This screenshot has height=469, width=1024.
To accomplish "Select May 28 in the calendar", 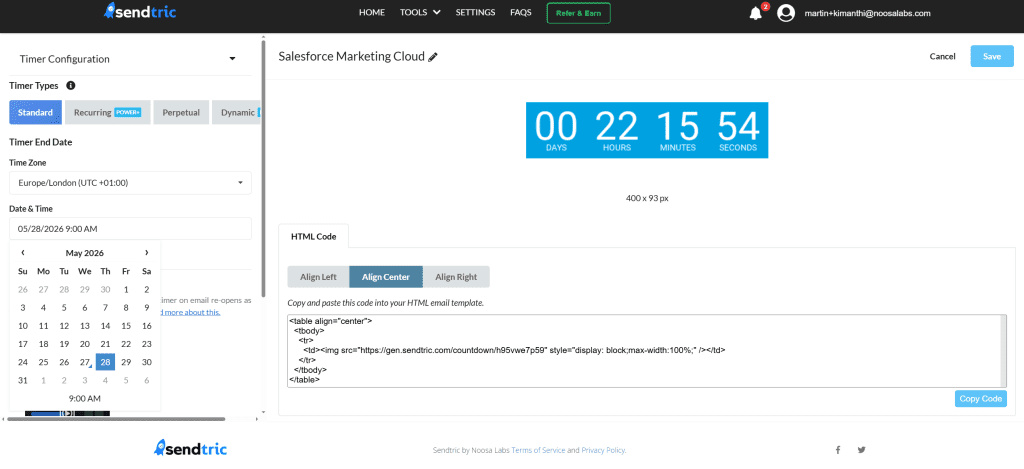I will coord(105,362).
